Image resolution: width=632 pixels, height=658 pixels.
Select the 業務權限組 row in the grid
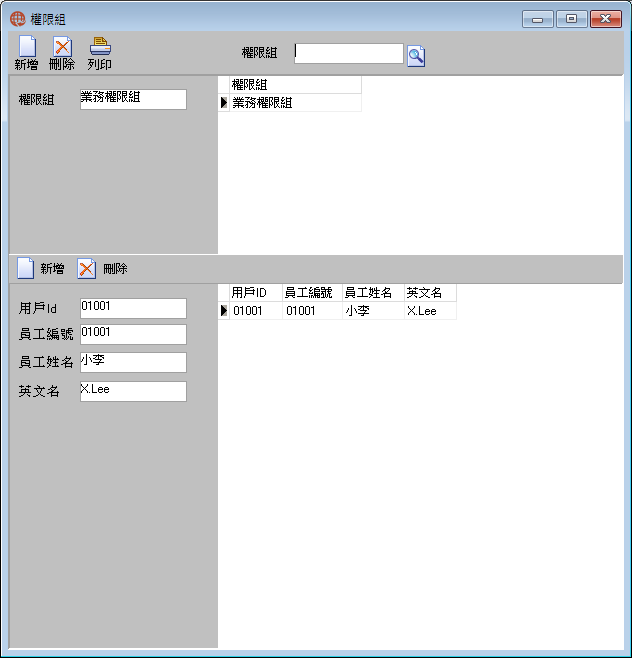pos(295,103)
